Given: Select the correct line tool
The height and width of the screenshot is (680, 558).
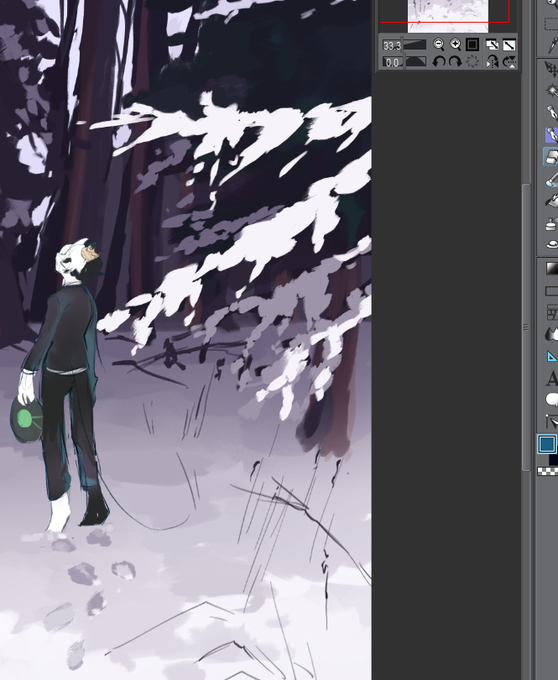Looking at the screenshot, I should pos(551,422).
